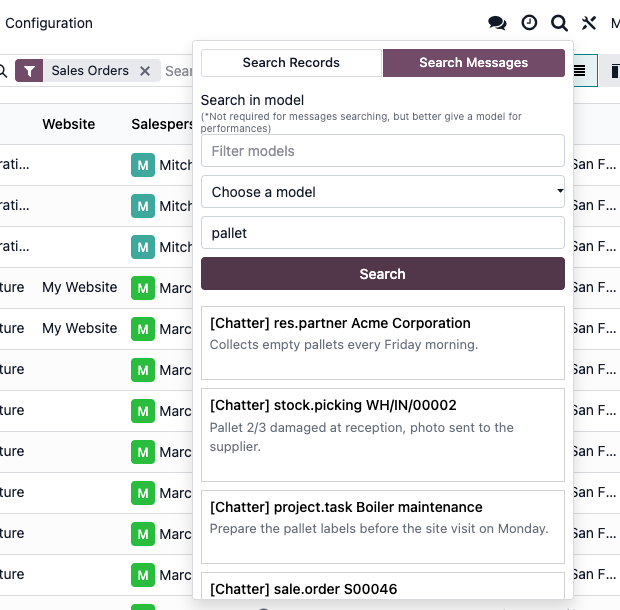This screenshot has height=610, width=620.
Task: Click the input containing pallet
Action: click(383, 233)
